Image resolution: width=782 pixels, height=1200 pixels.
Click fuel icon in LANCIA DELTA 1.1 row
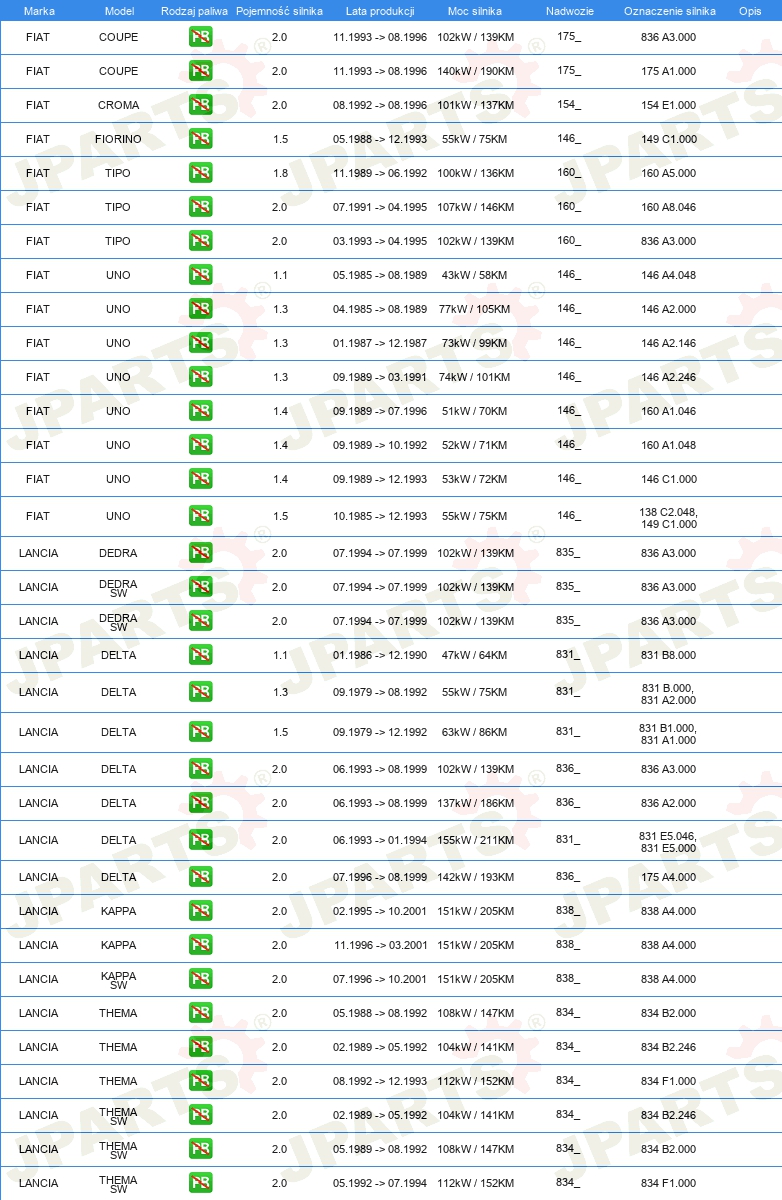pyautogui.click(x=200, y=655)
